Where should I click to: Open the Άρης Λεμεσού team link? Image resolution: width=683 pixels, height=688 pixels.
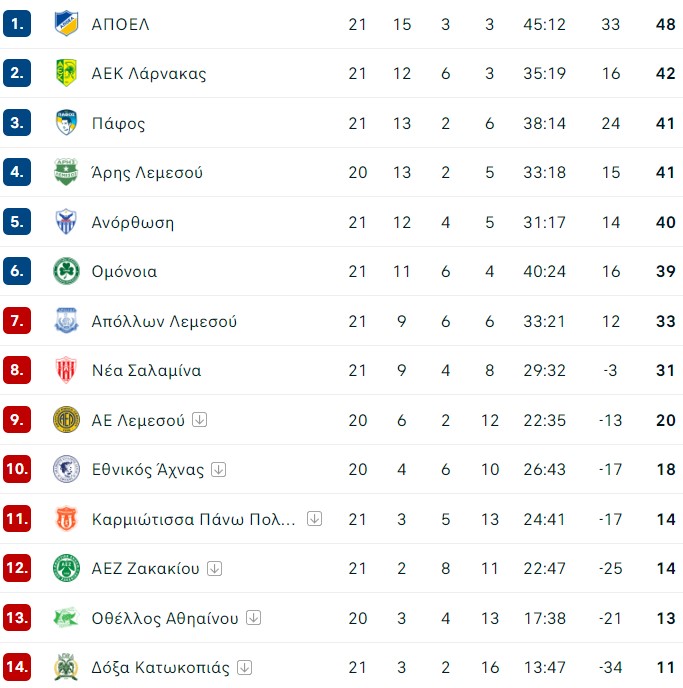click(147, 172)
